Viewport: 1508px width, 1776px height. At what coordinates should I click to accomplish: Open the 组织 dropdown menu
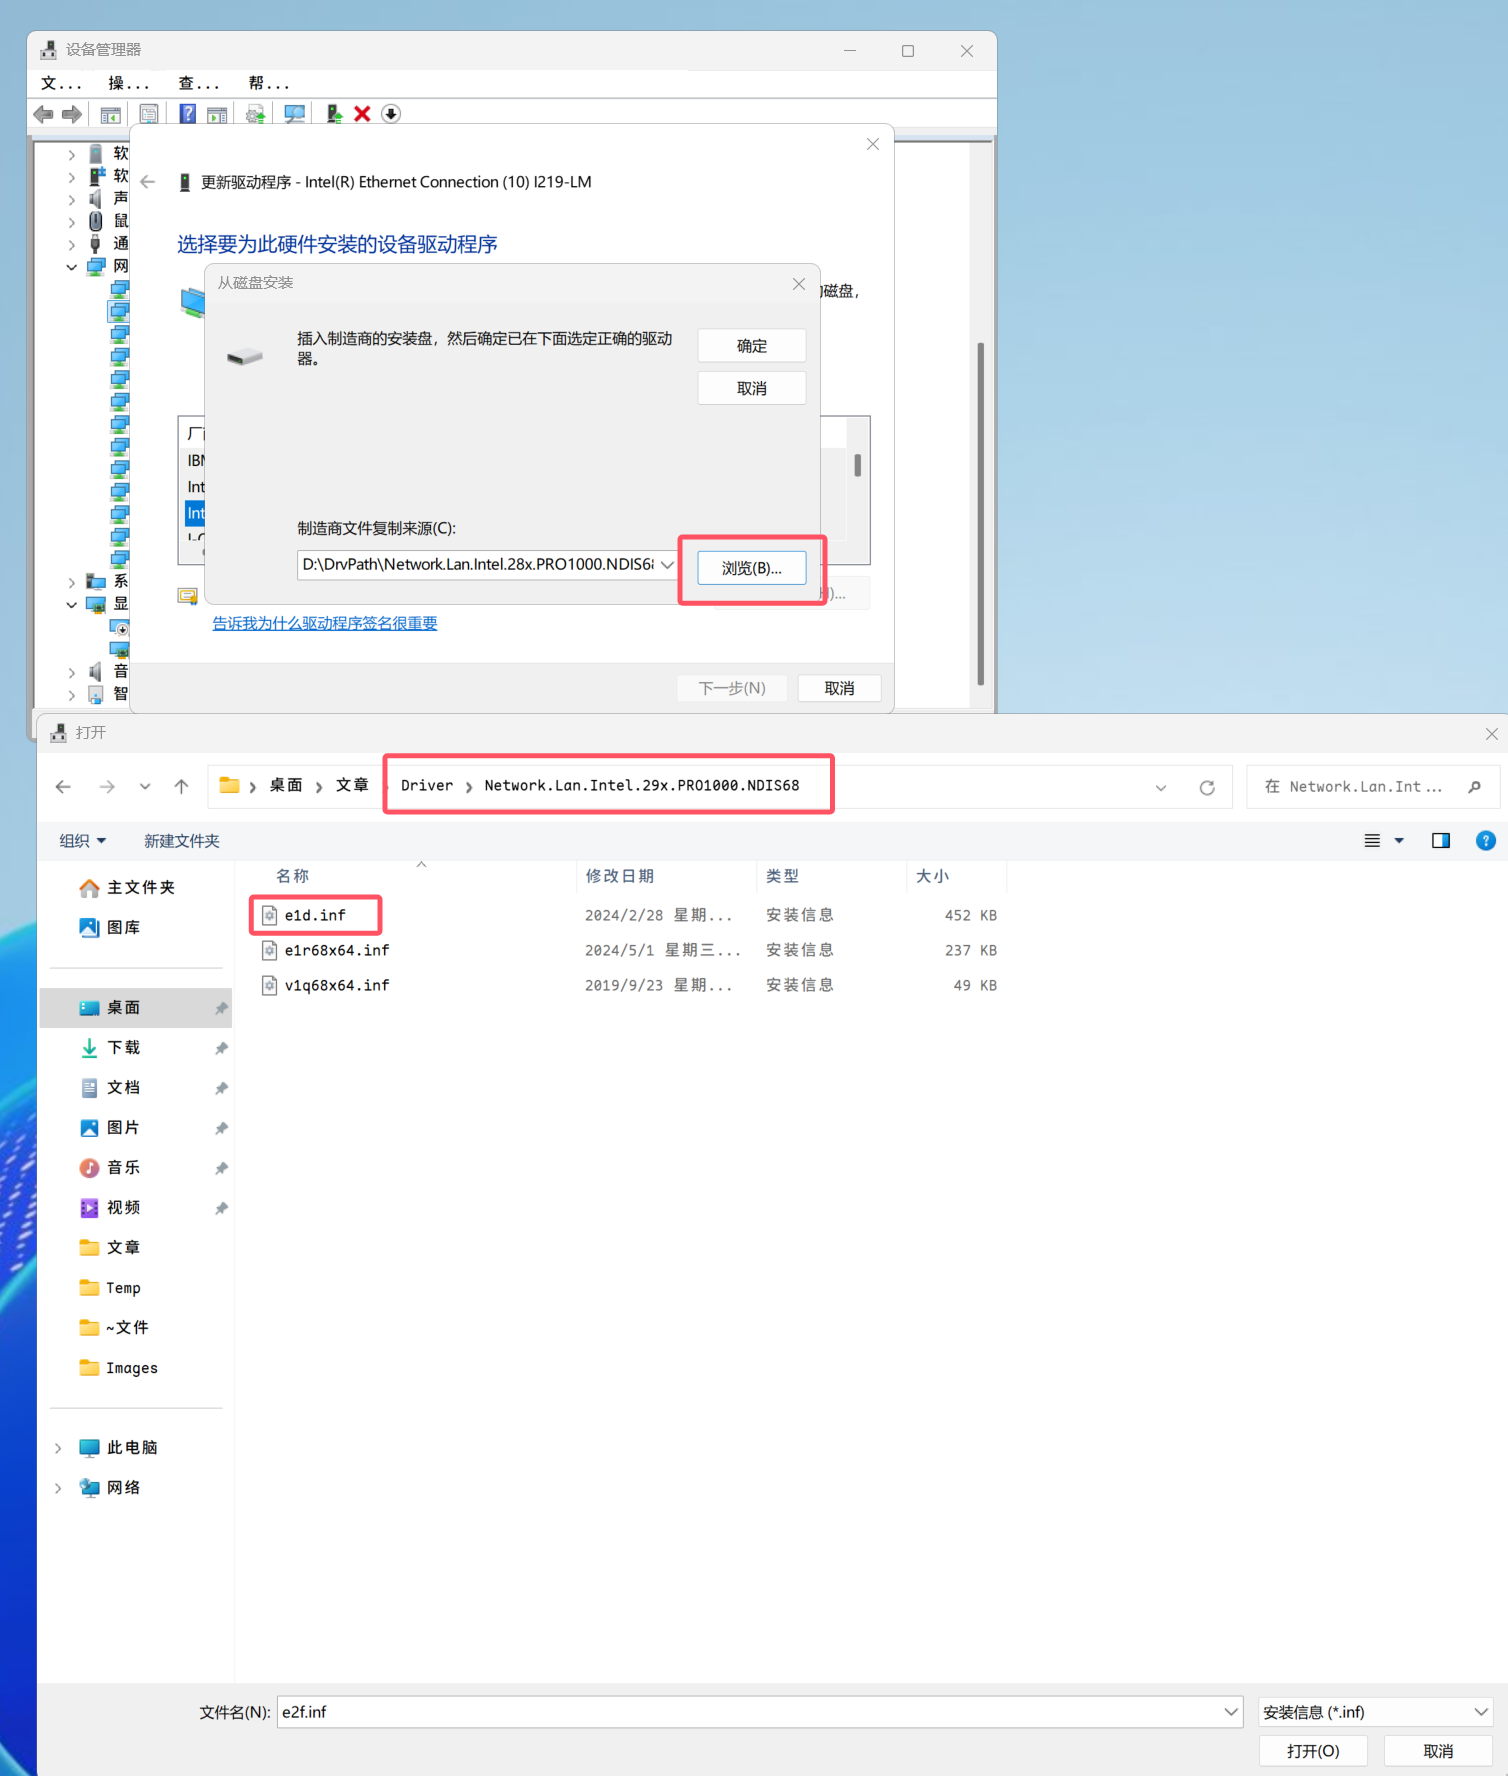[83, 841]
